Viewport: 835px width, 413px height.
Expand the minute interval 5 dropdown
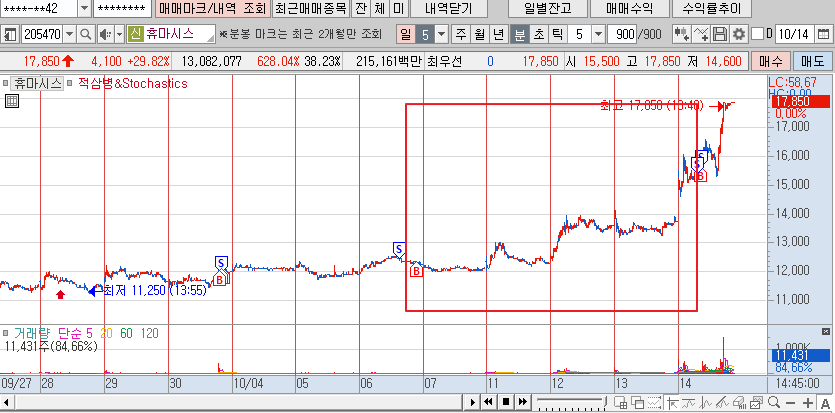598,35
